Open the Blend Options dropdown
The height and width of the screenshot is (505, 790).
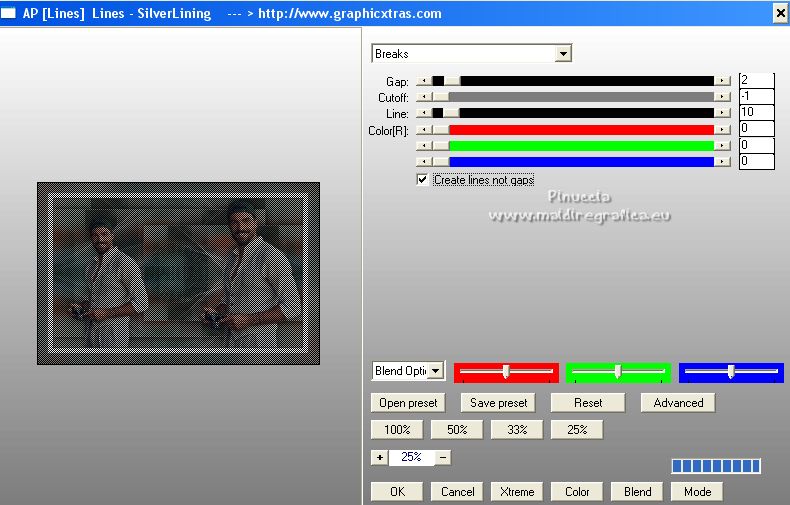pos(436,371)
